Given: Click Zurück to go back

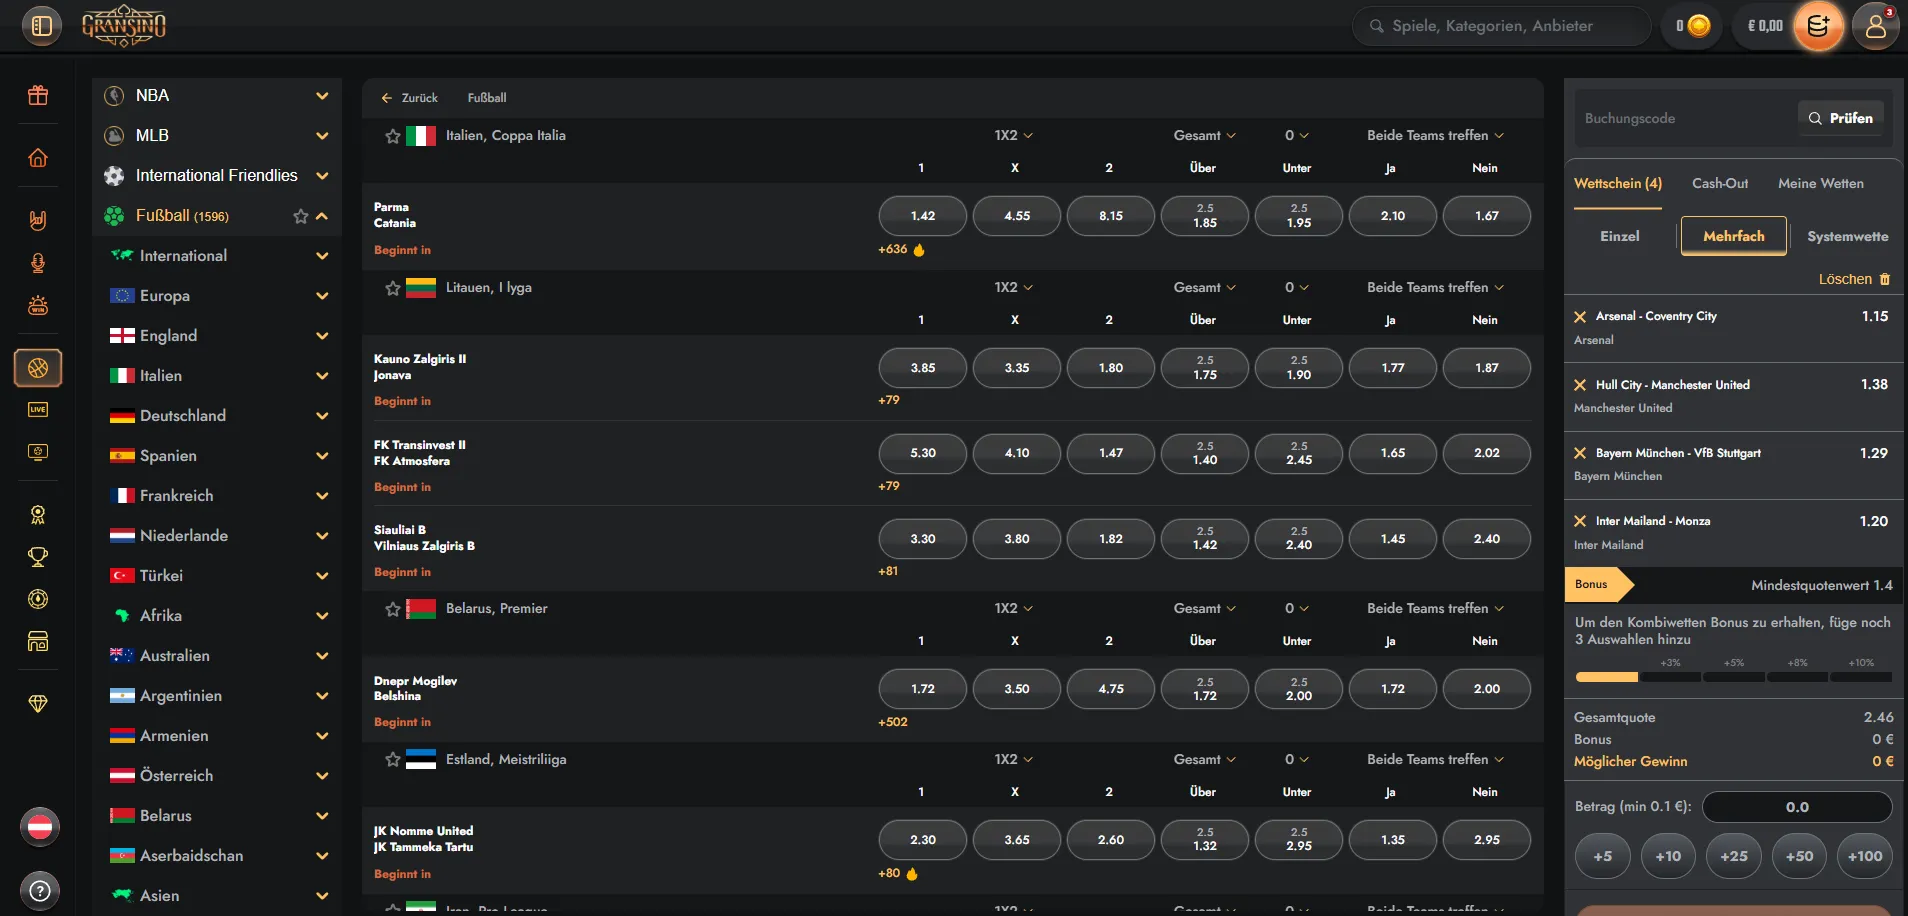Looking at the screenshot, I should [410, 98].
